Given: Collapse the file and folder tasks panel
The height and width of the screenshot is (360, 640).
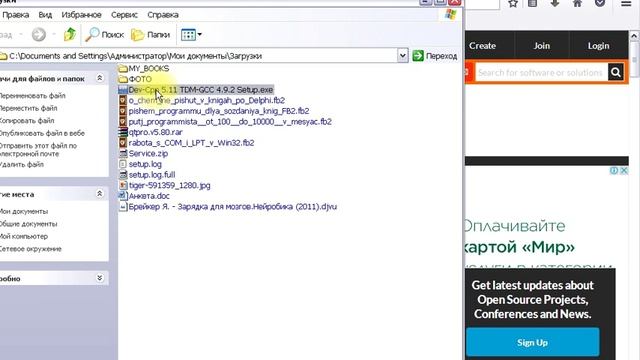Looking at the screenshot, I should pos(100,78).
